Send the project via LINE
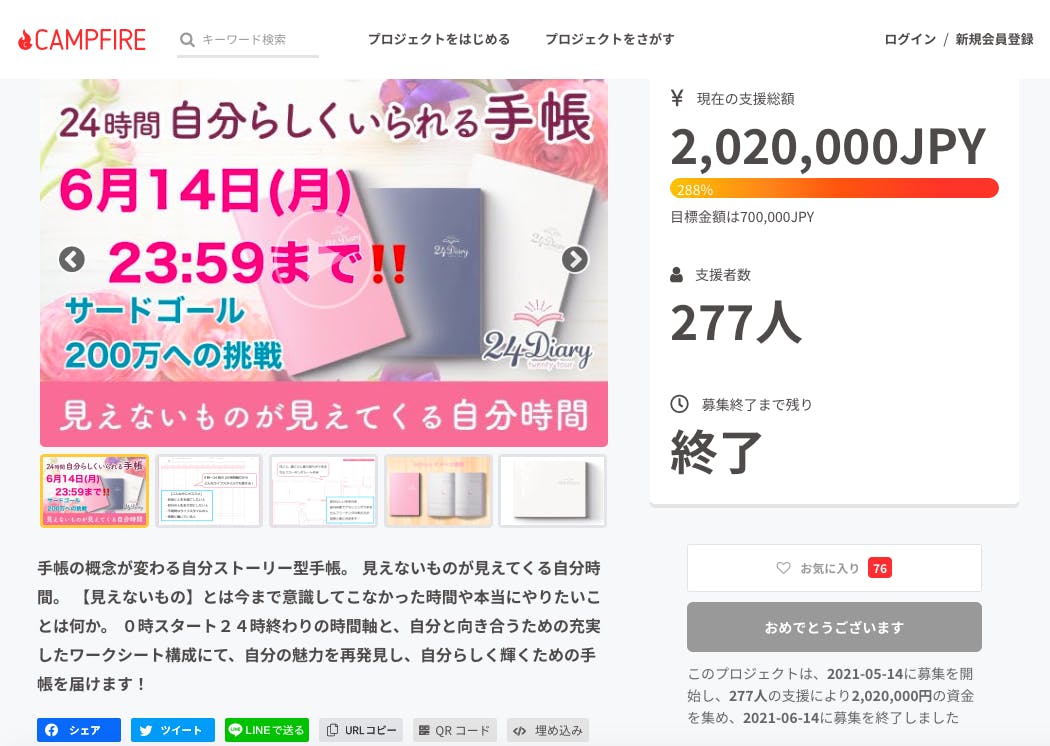 click(x=267, y=730)
